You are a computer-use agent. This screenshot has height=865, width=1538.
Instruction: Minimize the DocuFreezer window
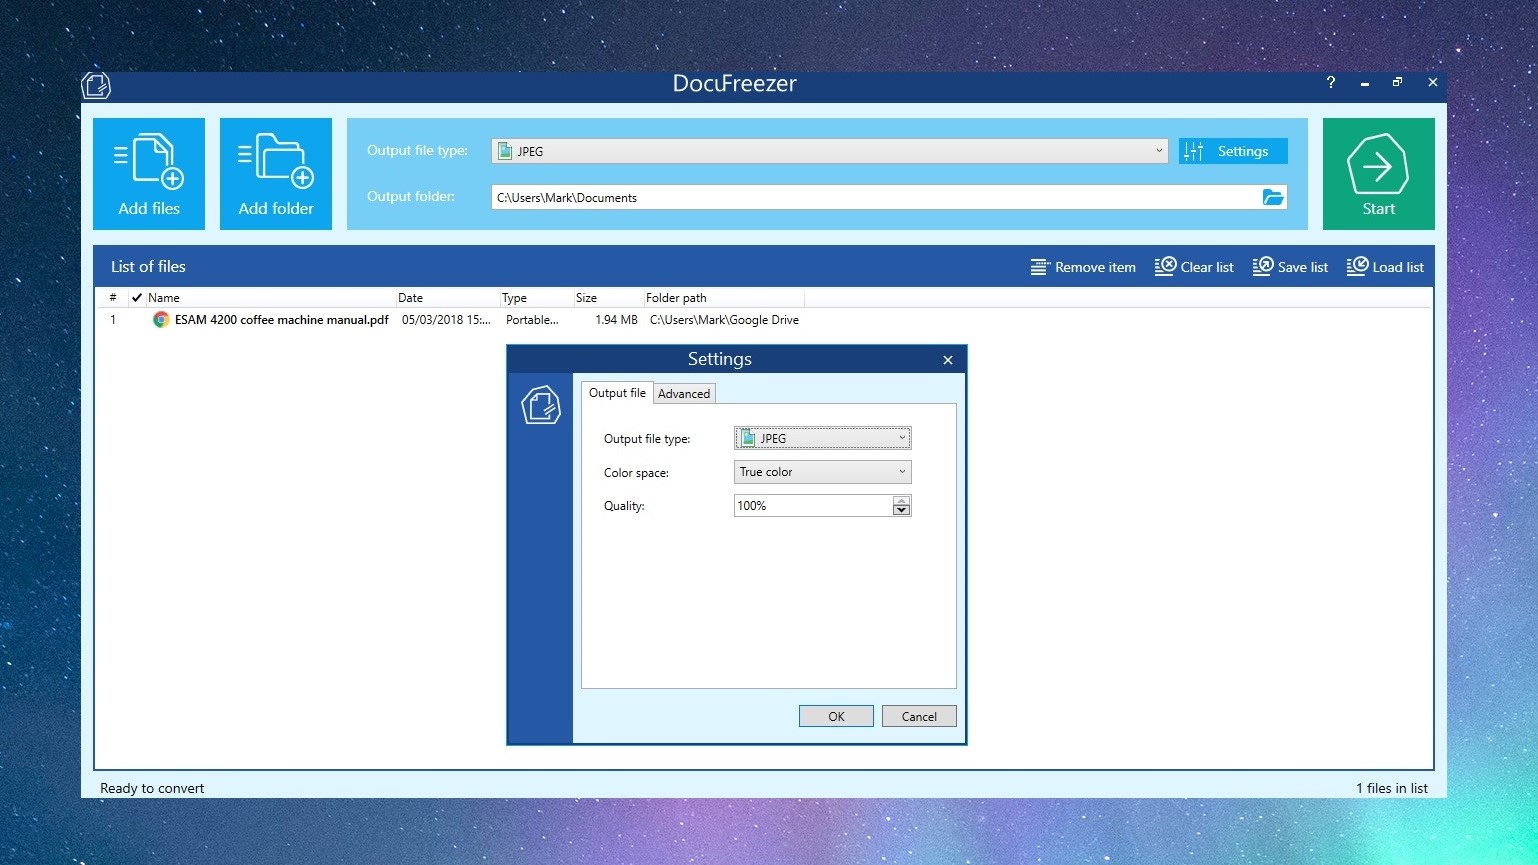[1364, 84]
